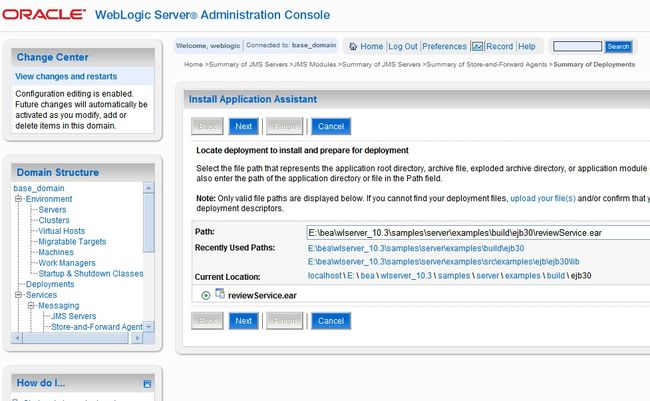Click Log Out in toolbar
This screenshot has height=401, width=650.
point(403,46)
